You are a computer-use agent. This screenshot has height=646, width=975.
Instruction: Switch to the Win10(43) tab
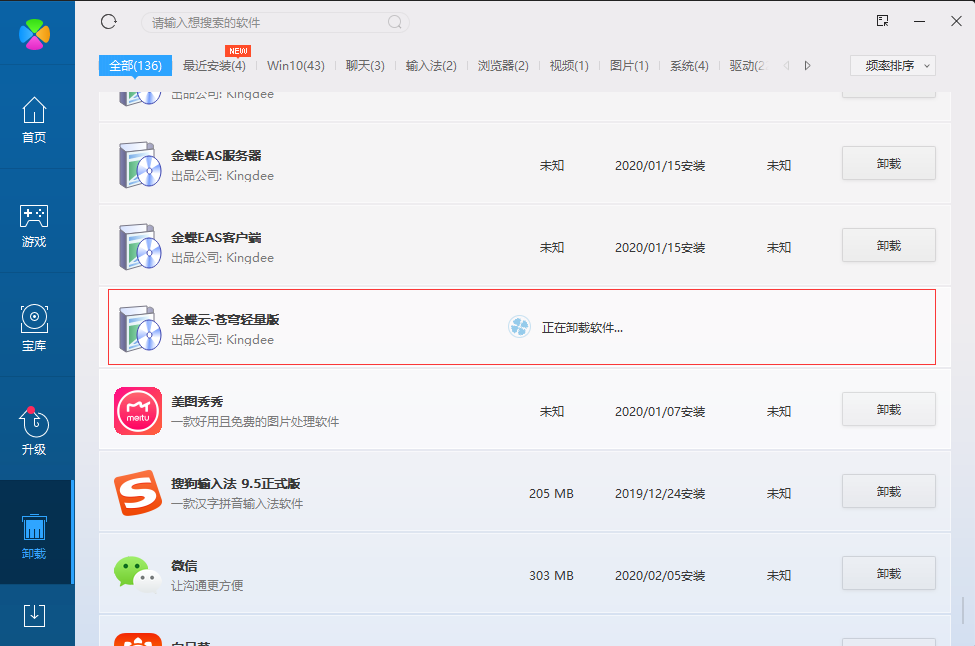(x=296, y=66)
